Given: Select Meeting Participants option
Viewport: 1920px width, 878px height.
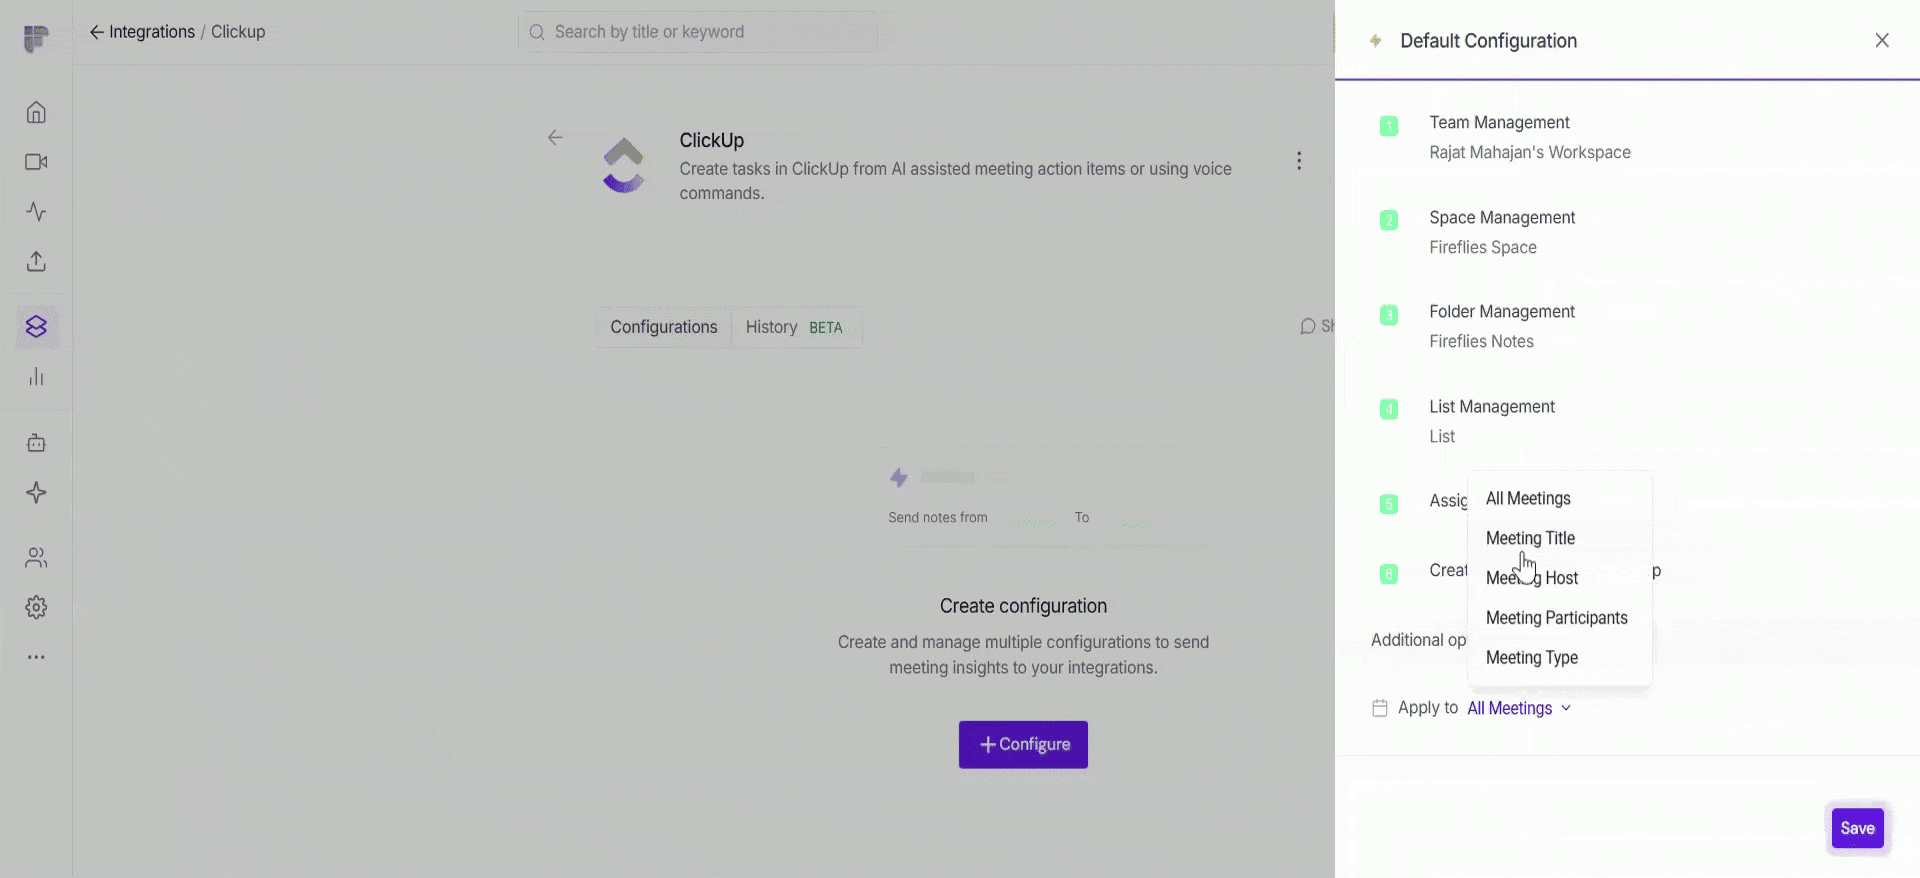Looking at the screenshot, I should click(x=1556, y=618).
